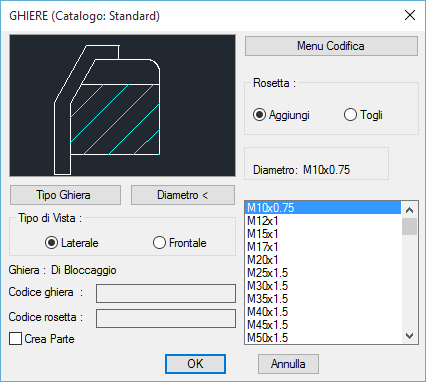Click the ghiera preview image

[x=122, y=105]
